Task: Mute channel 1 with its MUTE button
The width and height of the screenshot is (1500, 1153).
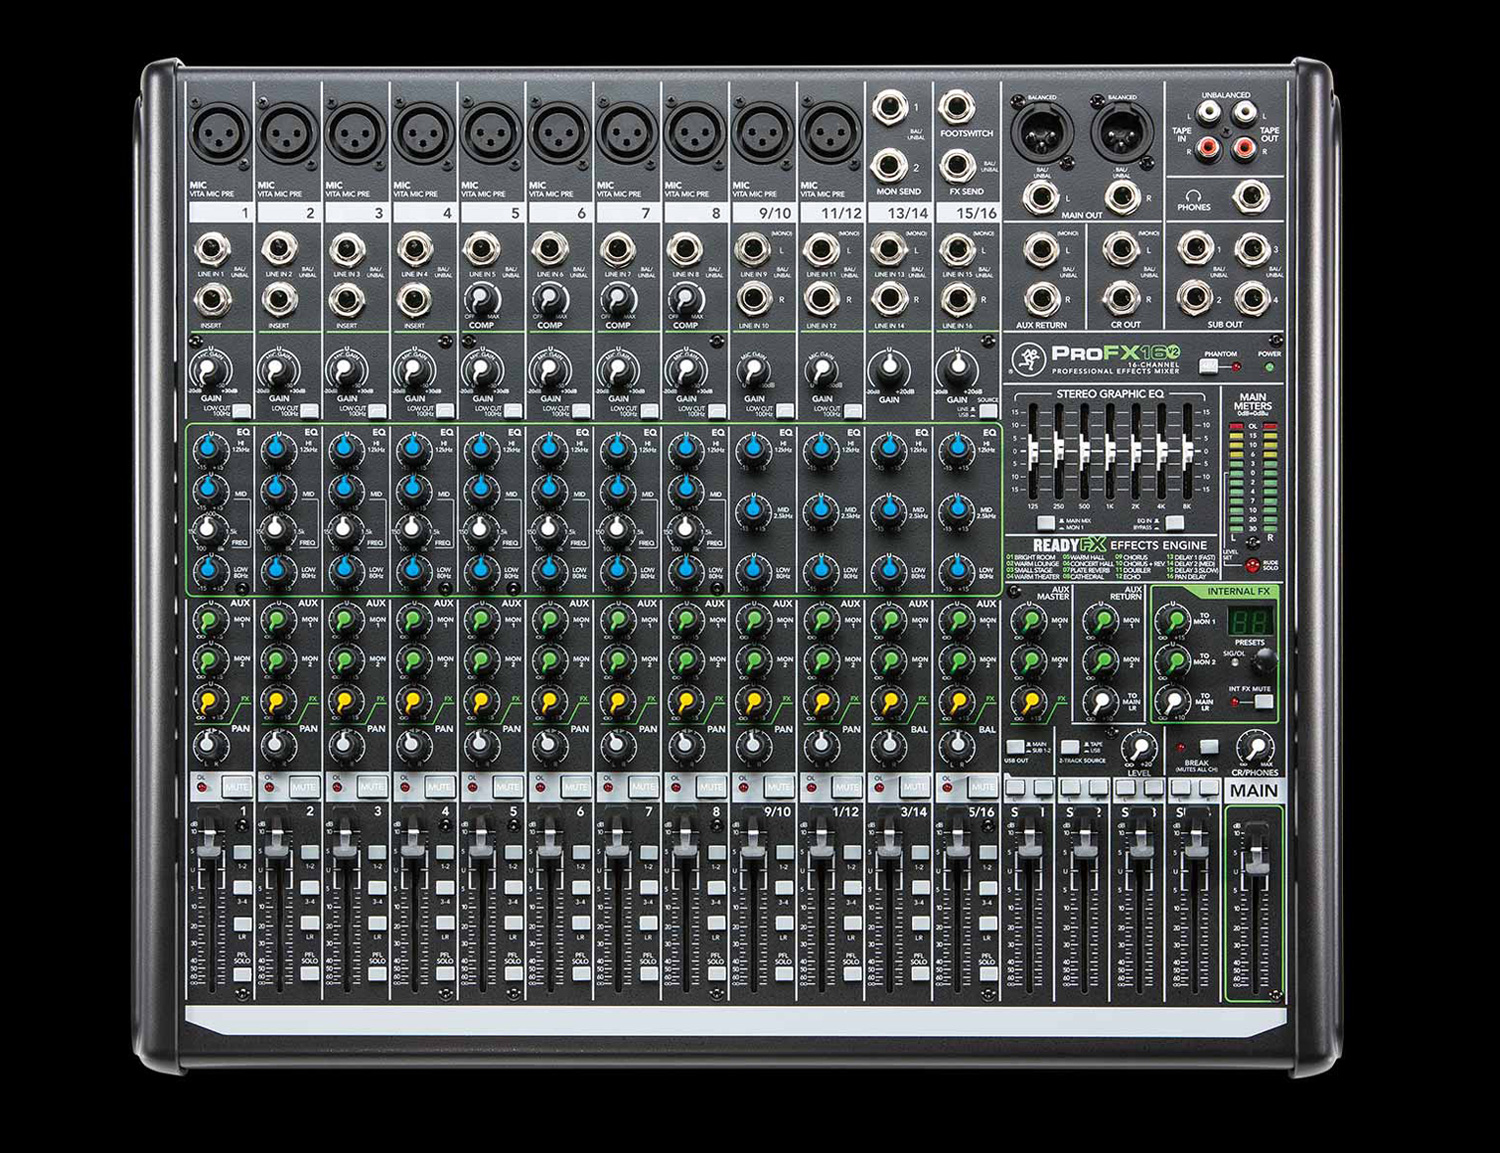Action: pos(236,787)
